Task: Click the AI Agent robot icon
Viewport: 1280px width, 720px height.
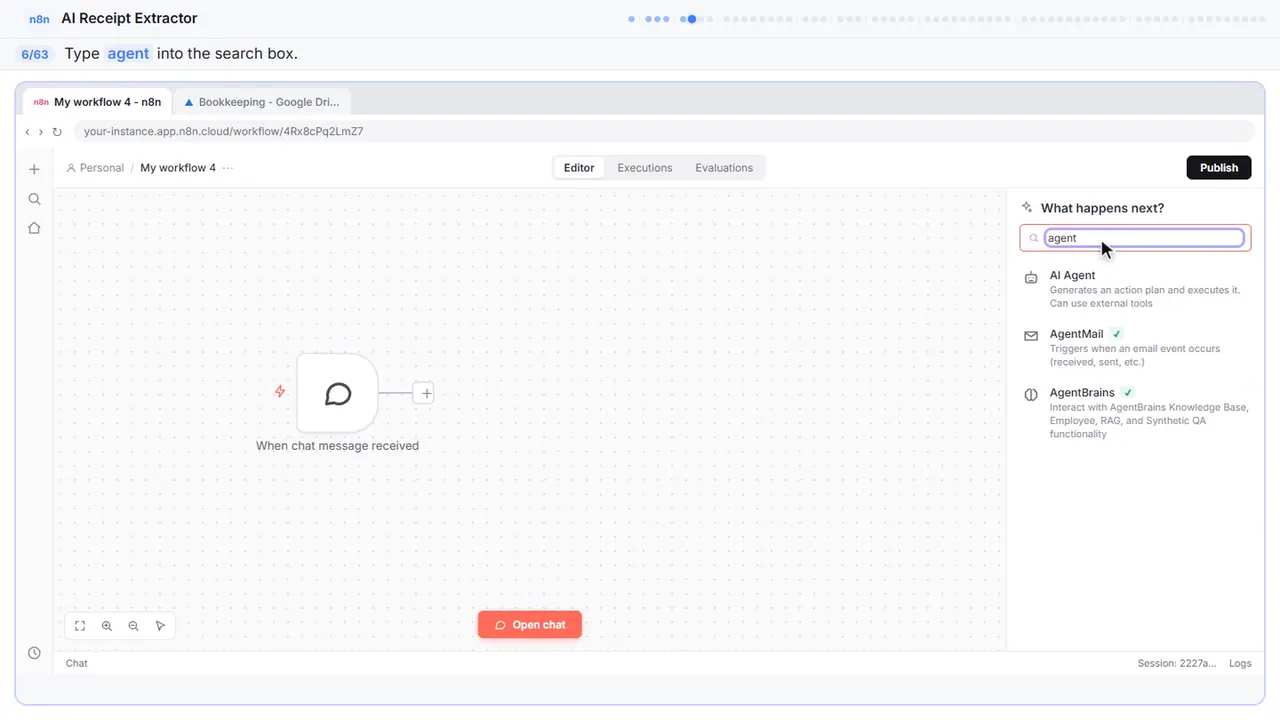Action: [1031, 278]
